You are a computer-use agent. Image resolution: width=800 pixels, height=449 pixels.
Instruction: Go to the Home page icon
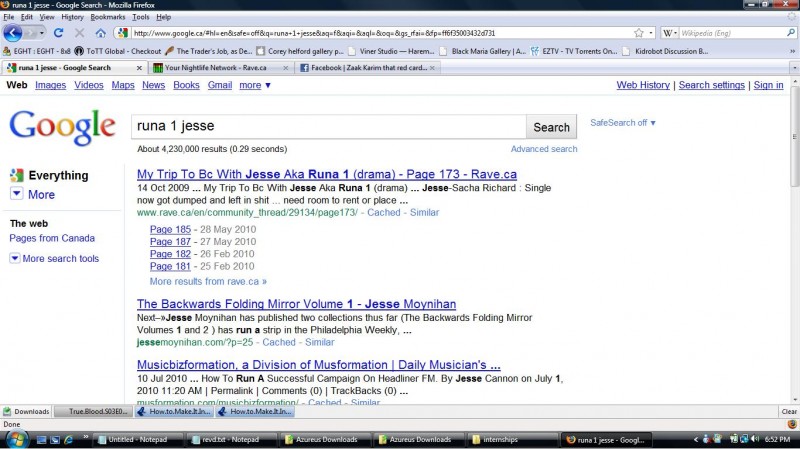click(x=101, y=33)
